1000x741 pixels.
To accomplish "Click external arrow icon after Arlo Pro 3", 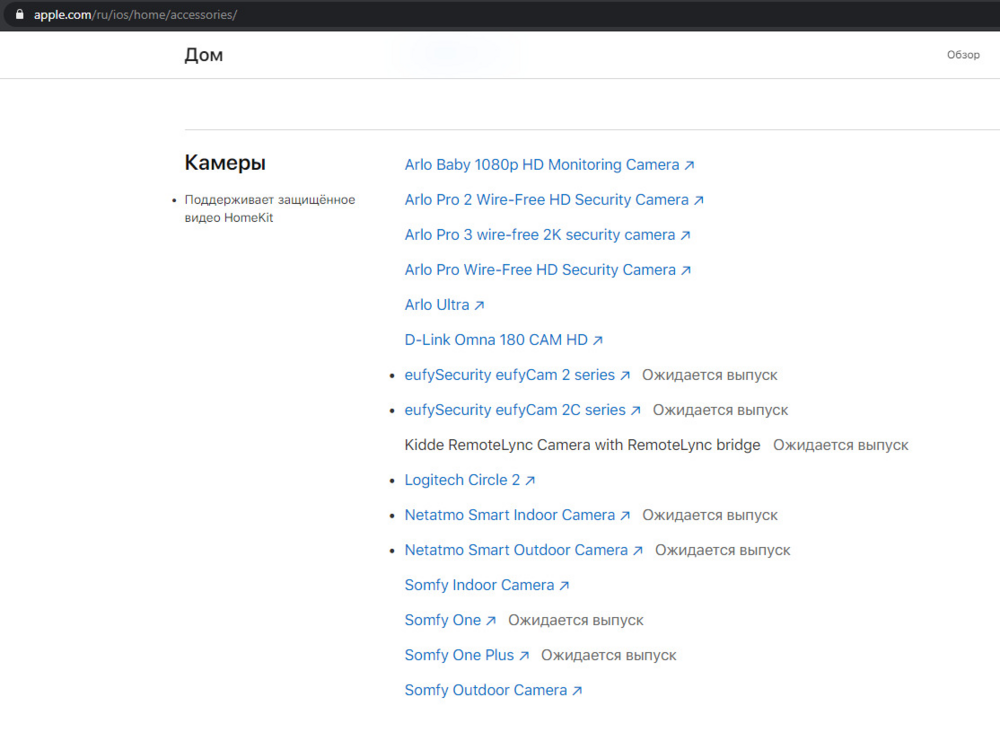I will [685, 235].
